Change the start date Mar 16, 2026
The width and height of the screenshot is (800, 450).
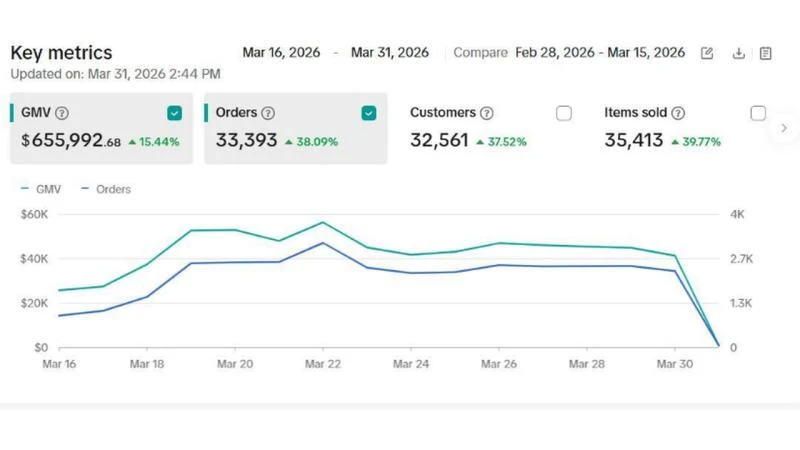click(x=281, y=53)
